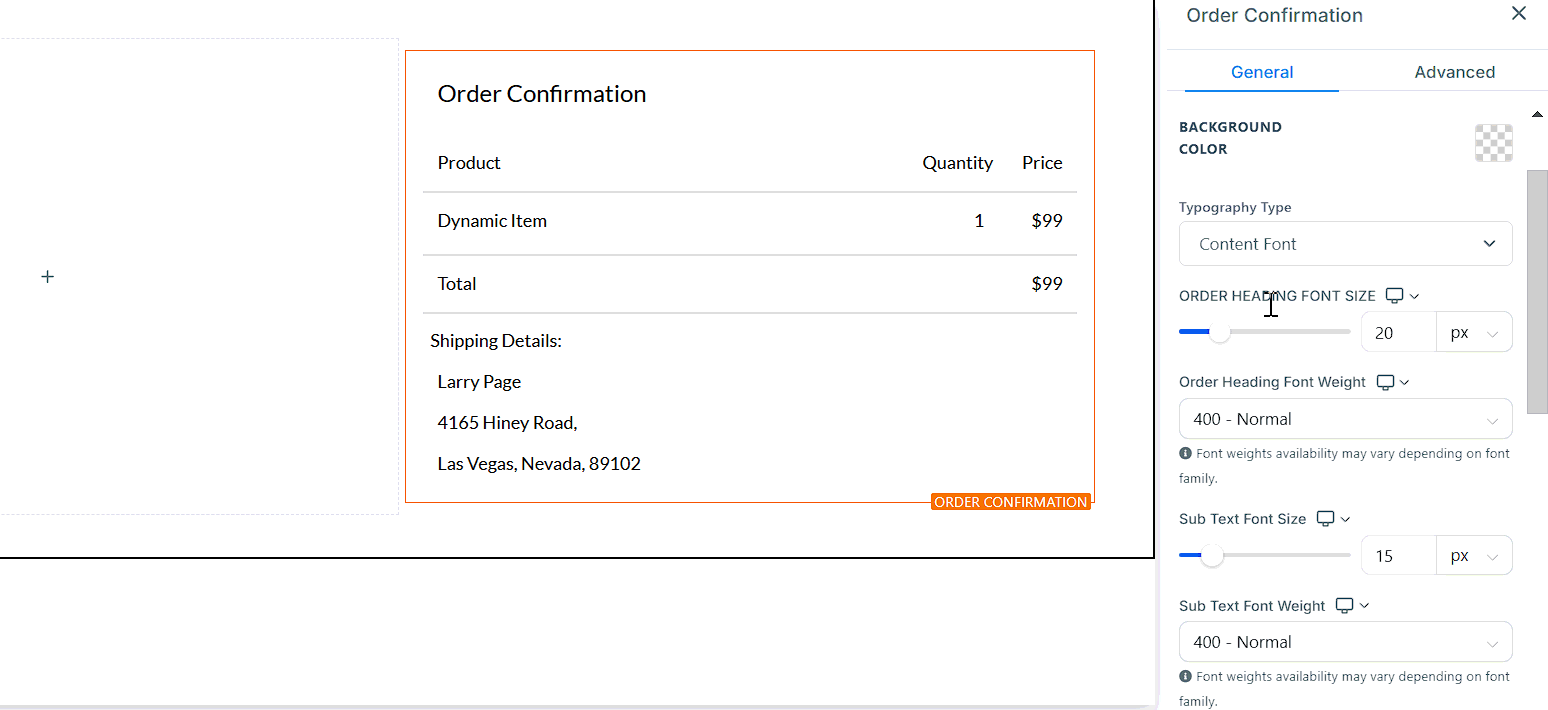Open the px unit dropdown for Order Heading size
The width and height of the screenshot is (1548, 710).
(x=1474, y=332)
